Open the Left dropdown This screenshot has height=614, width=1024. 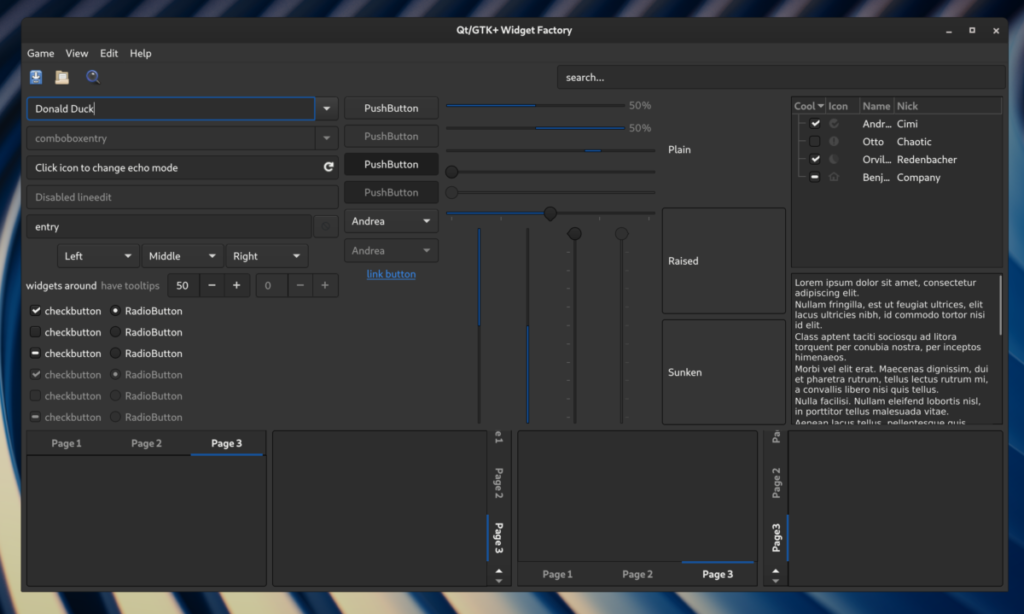click(98, 256)
